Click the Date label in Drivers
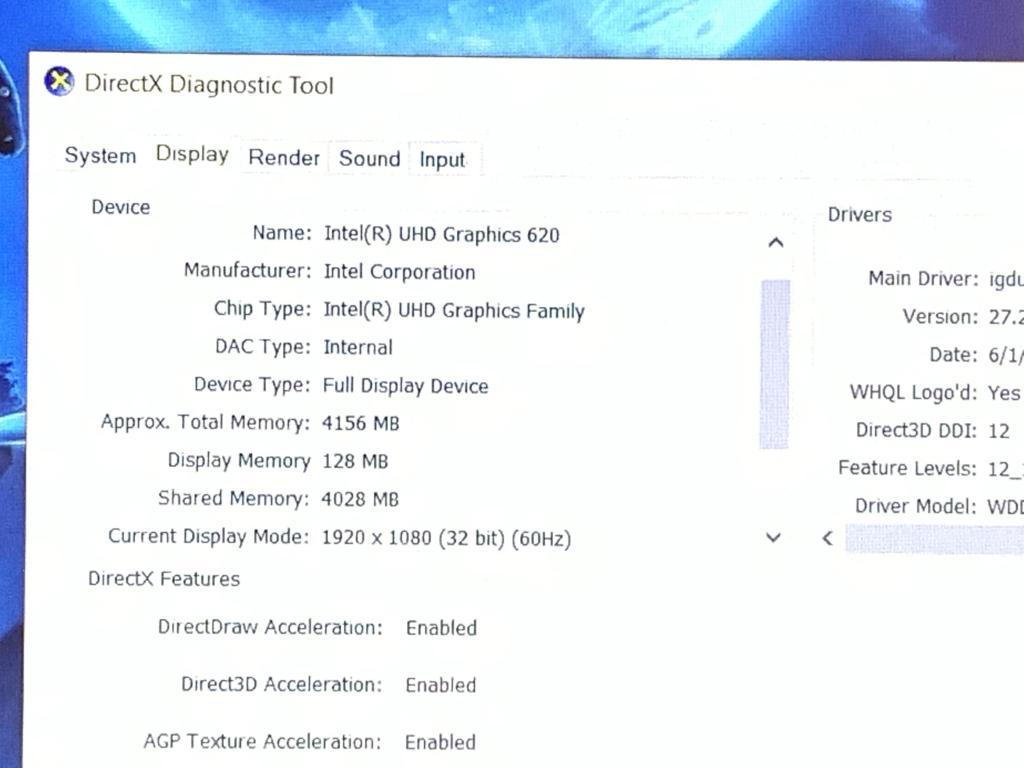1024x768 pixels. click(x=954, y=355)
